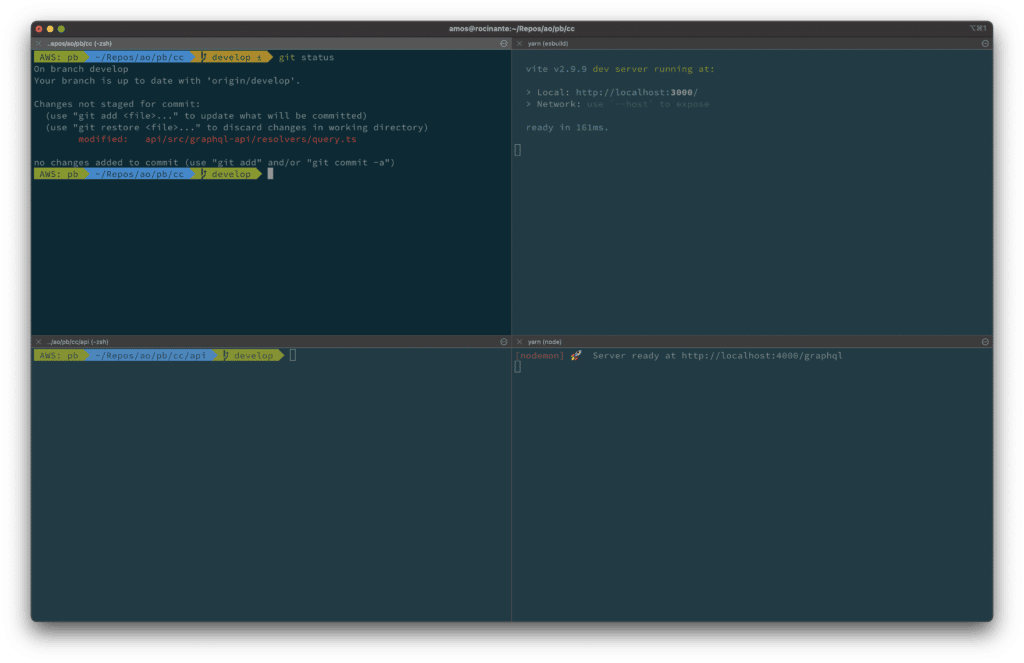Select the git branch glyph beside develop
This screenshot has height=663, width=1024.
(203, 57)
